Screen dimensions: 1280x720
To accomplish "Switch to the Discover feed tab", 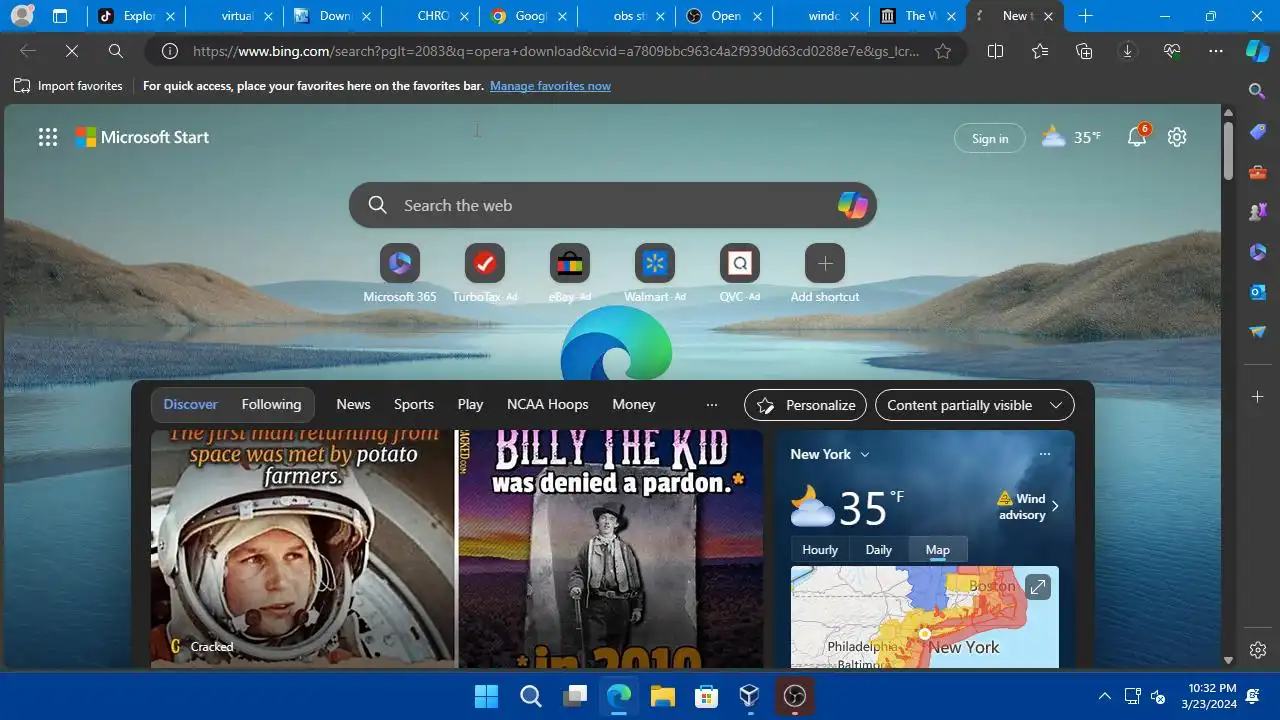I will (x=191, y=405).
